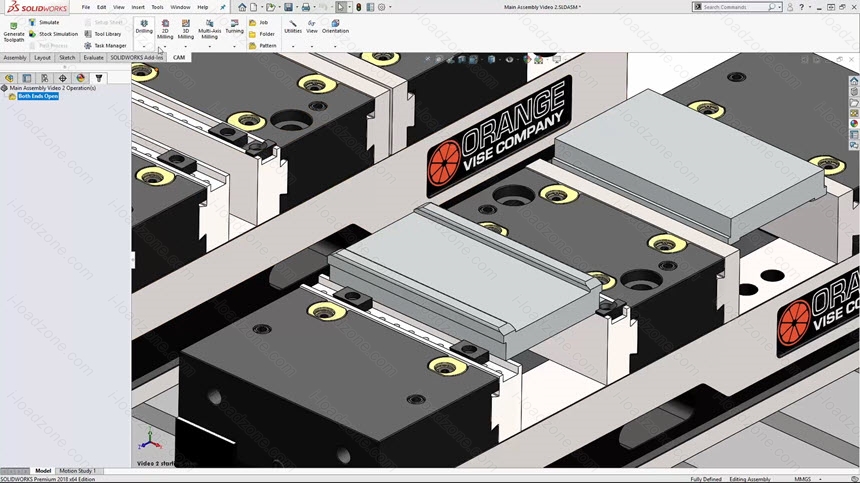Start the Simulate command

pos(44,22)
